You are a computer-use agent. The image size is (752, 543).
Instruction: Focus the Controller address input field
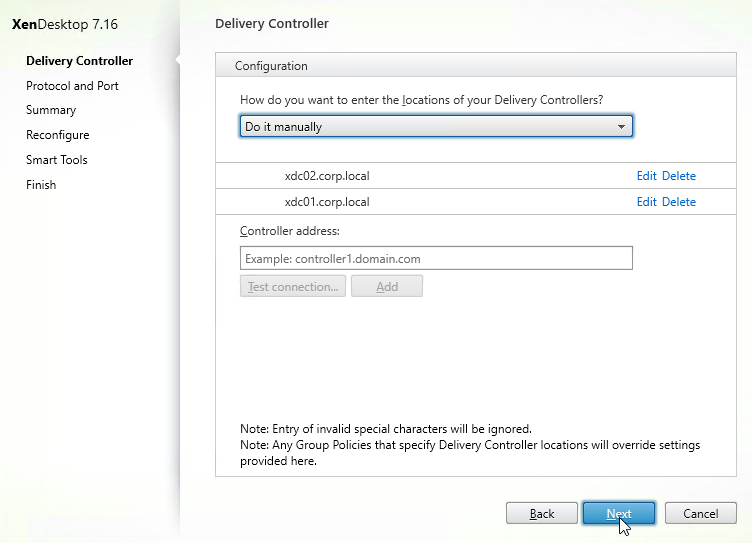click(436, 258)
